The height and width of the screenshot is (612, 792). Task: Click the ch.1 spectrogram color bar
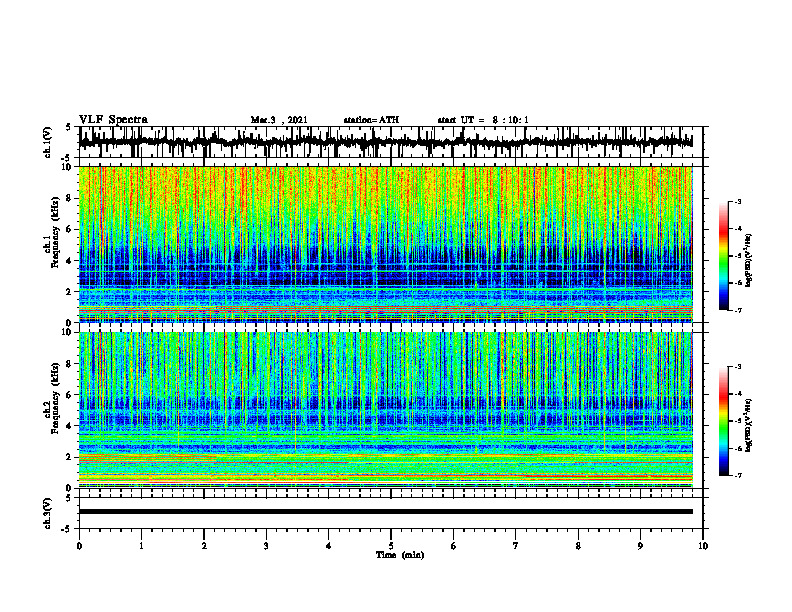[x=723, y=256]
